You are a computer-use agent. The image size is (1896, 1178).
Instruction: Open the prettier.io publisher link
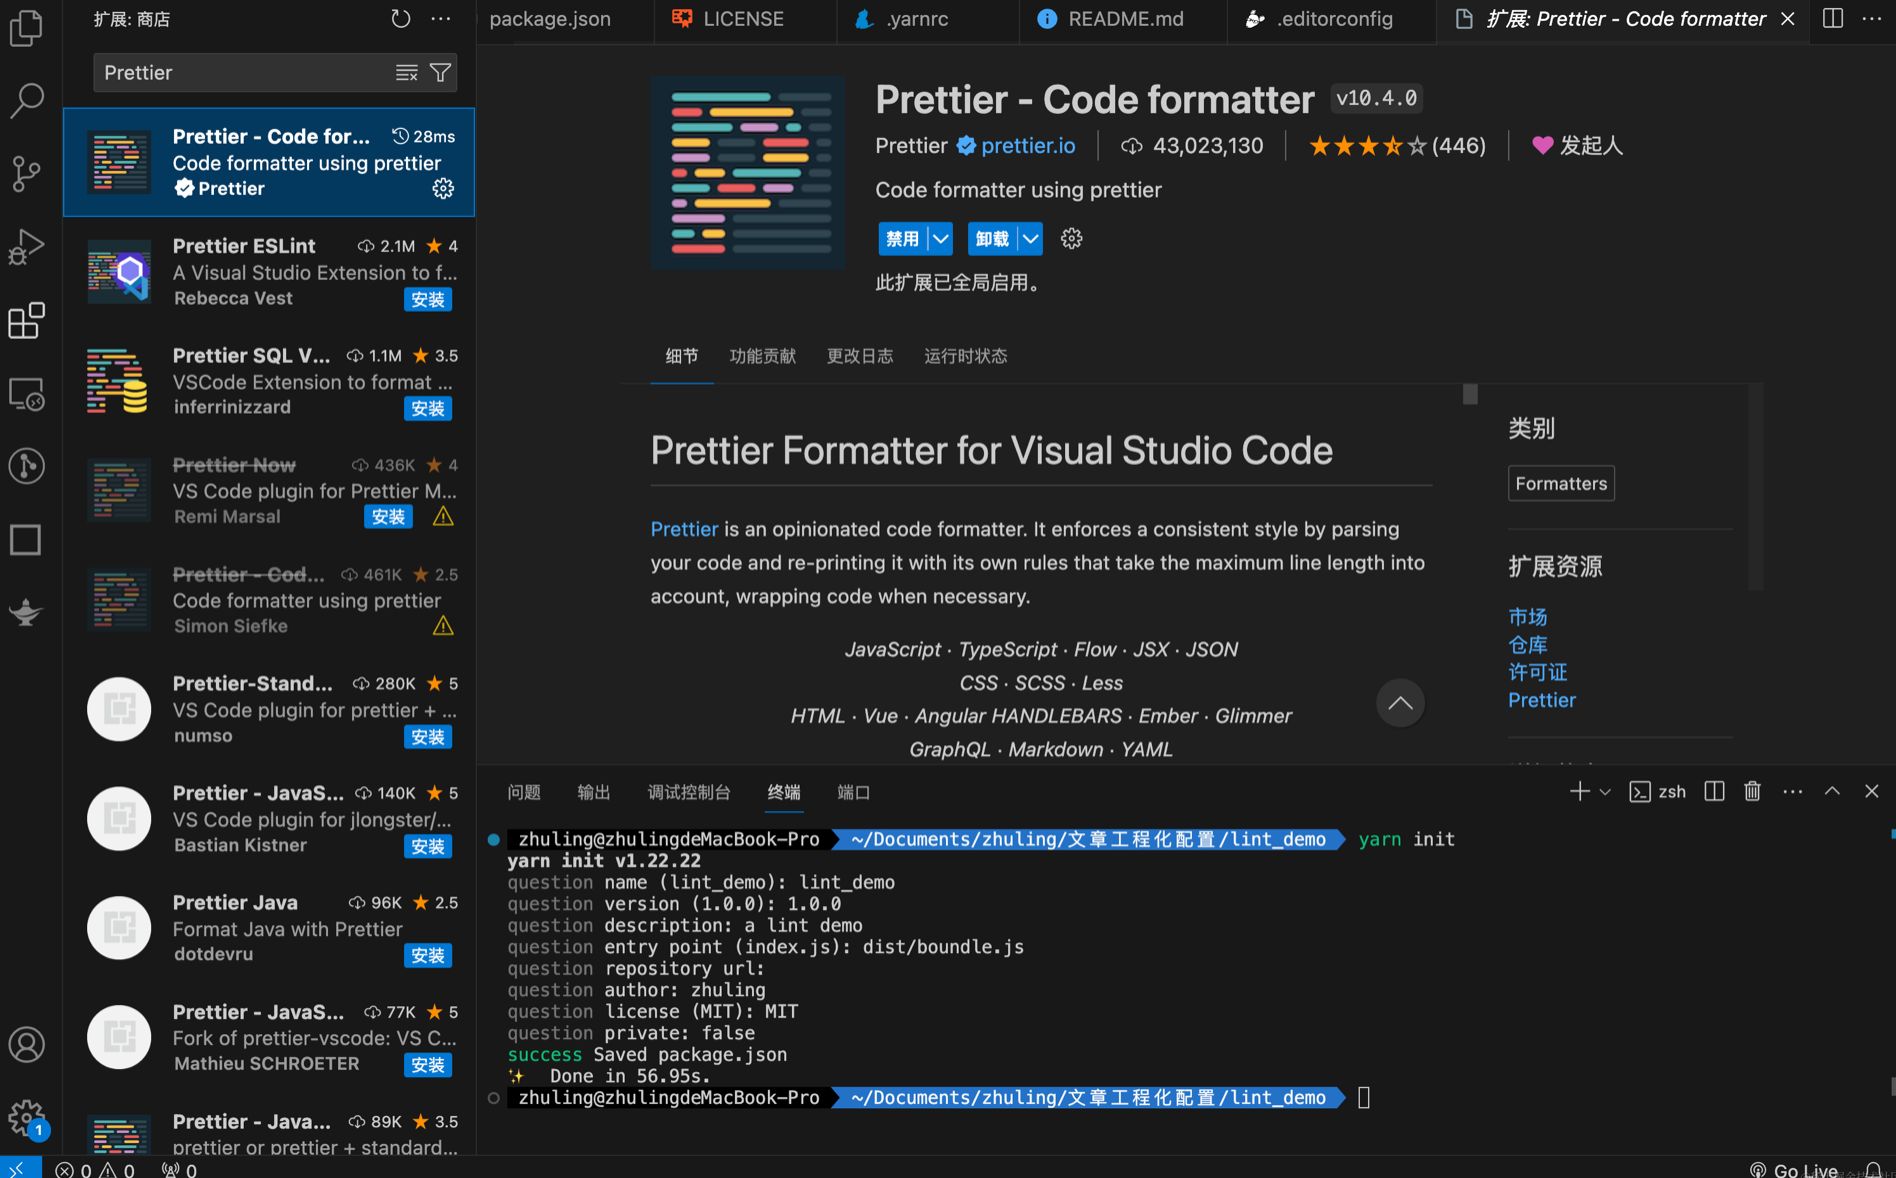(x=1027, y=146)
